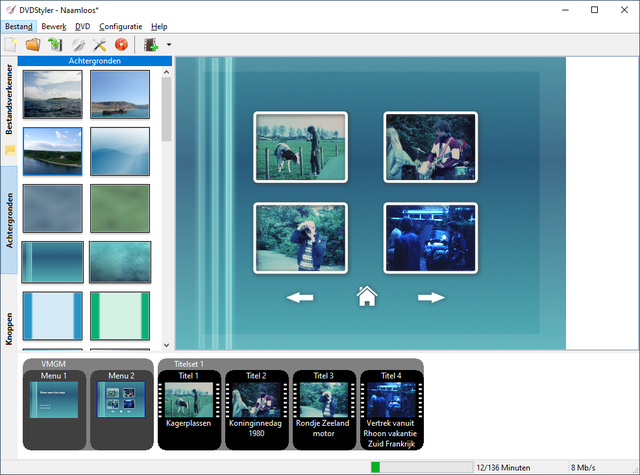The width and height of the screenshot is (640, 475).
Task: Click the left arrow on menu canvas
Action: [300, 297]
